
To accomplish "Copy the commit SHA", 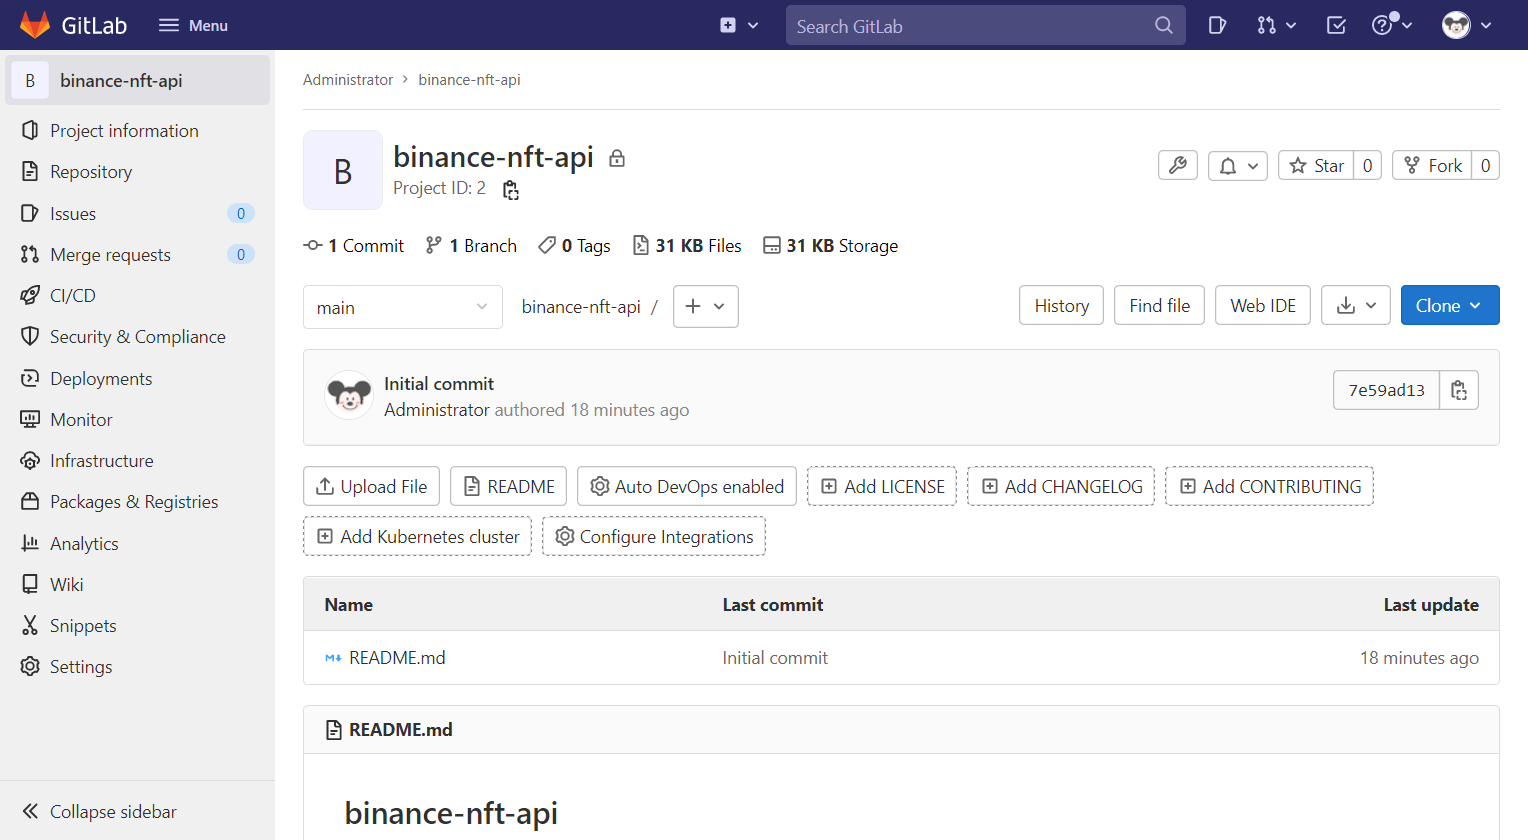I will pyautogui.click(x=1459, y=390).
